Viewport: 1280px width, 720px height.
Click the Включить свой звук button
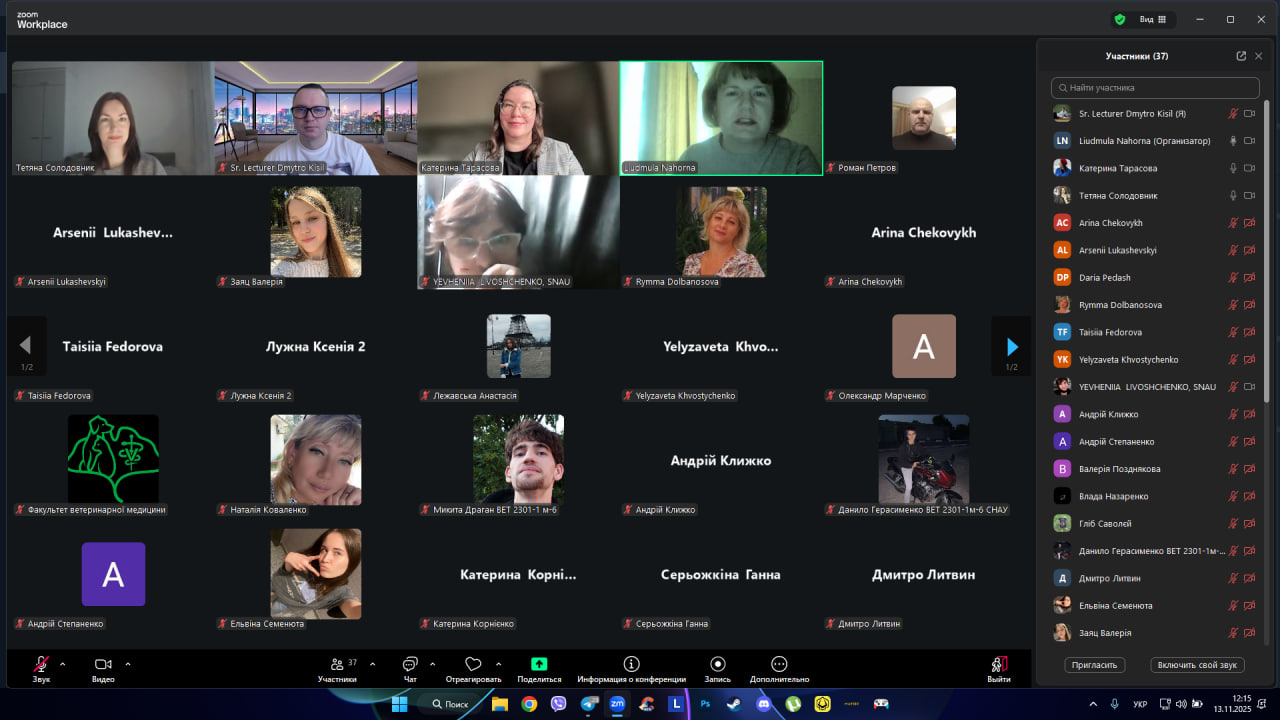click(1197, 665)
